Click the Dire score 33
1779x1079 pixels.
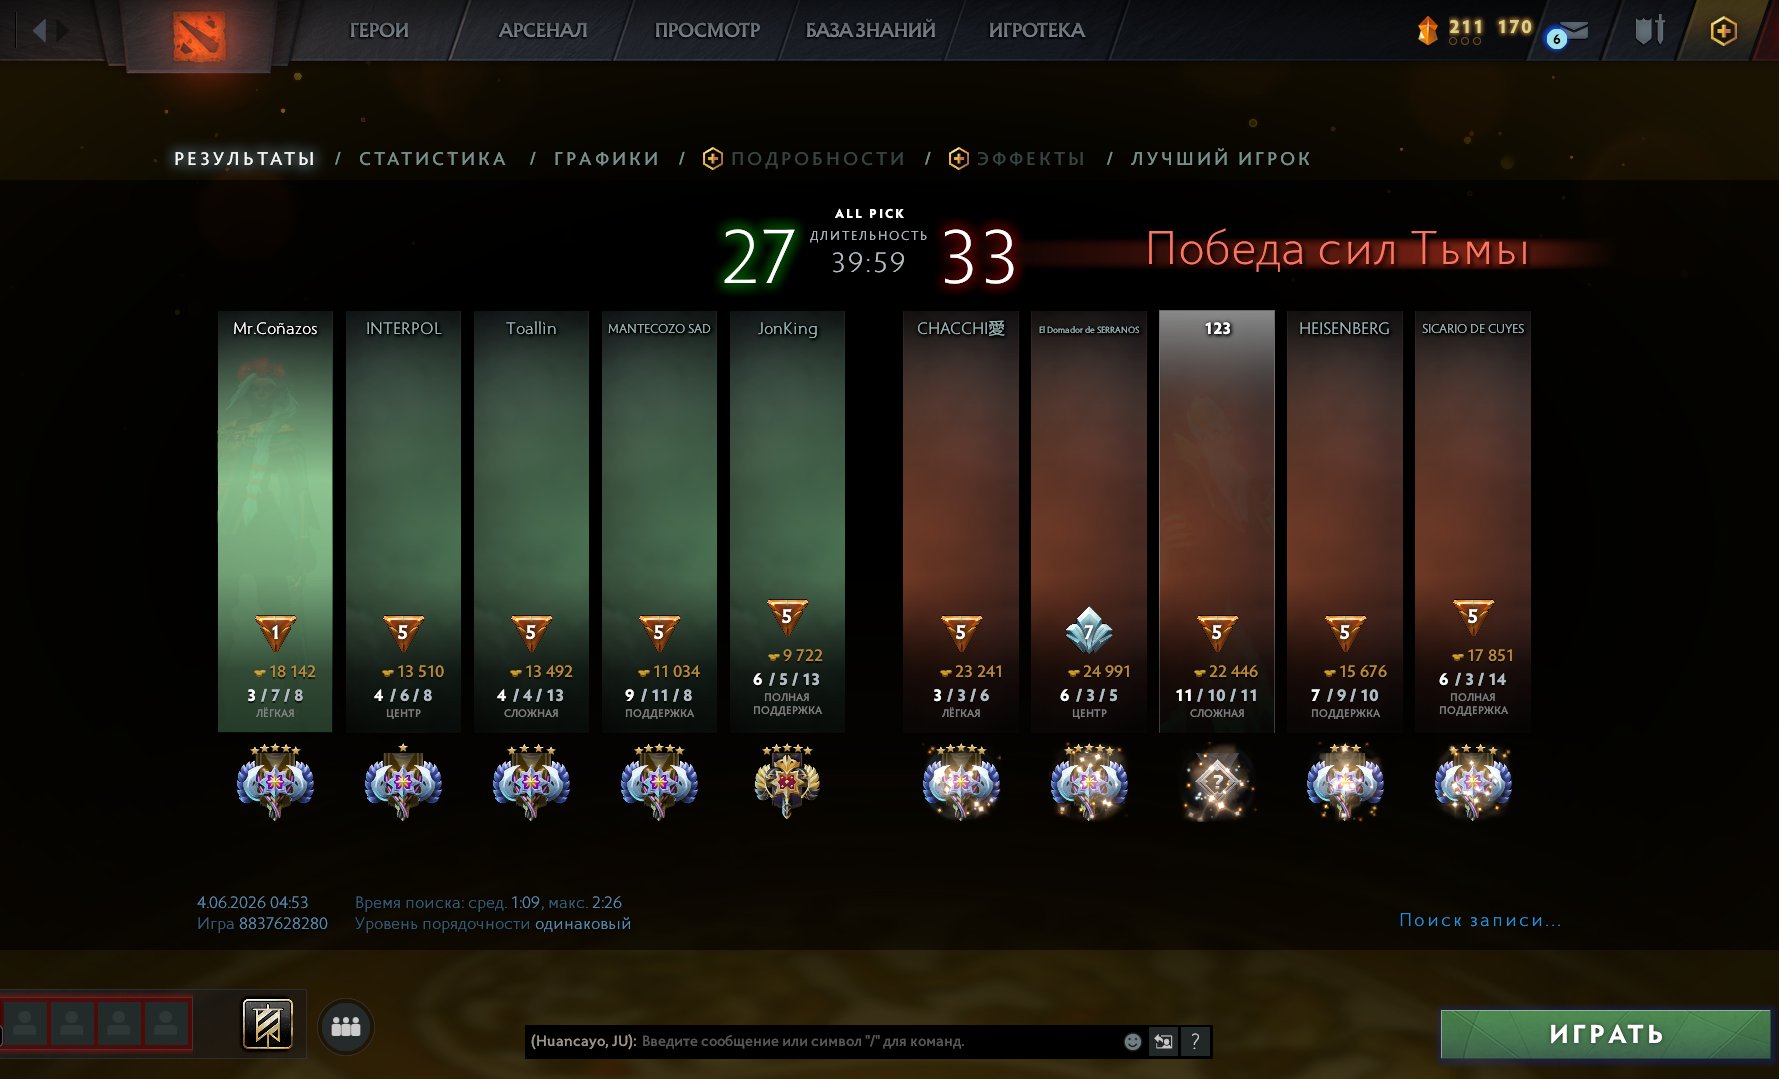click(979, 256)
